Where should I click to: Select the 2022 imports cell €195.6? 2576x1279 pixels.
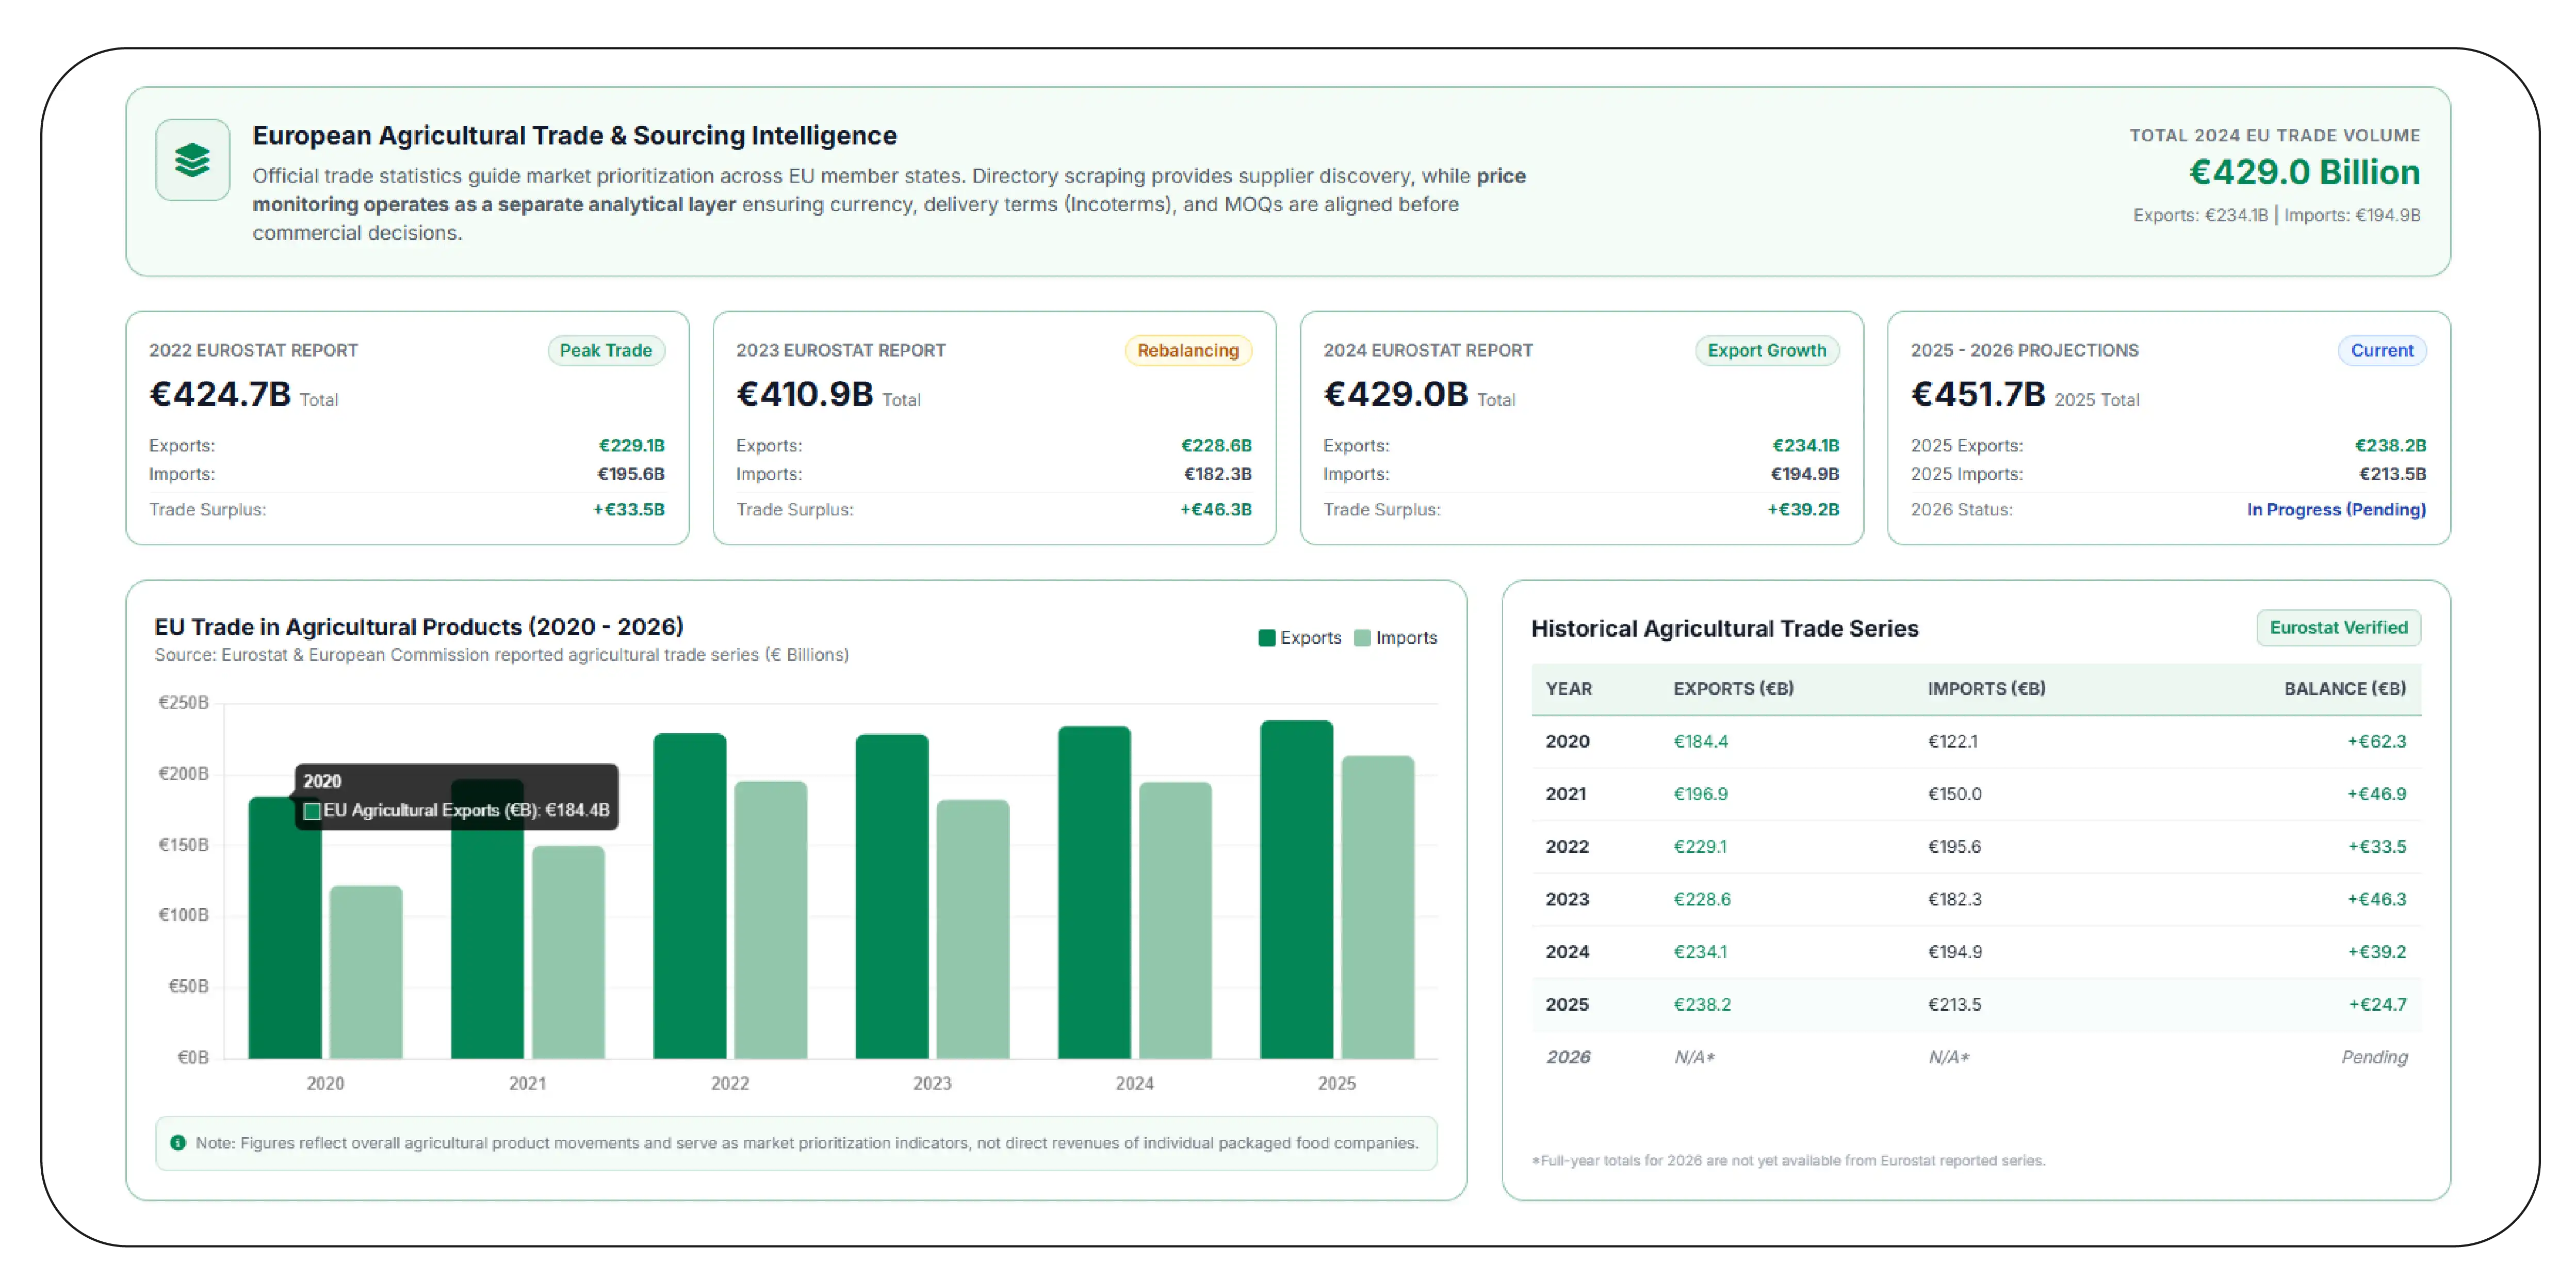pyautogui.click(x=1954, y=846)
